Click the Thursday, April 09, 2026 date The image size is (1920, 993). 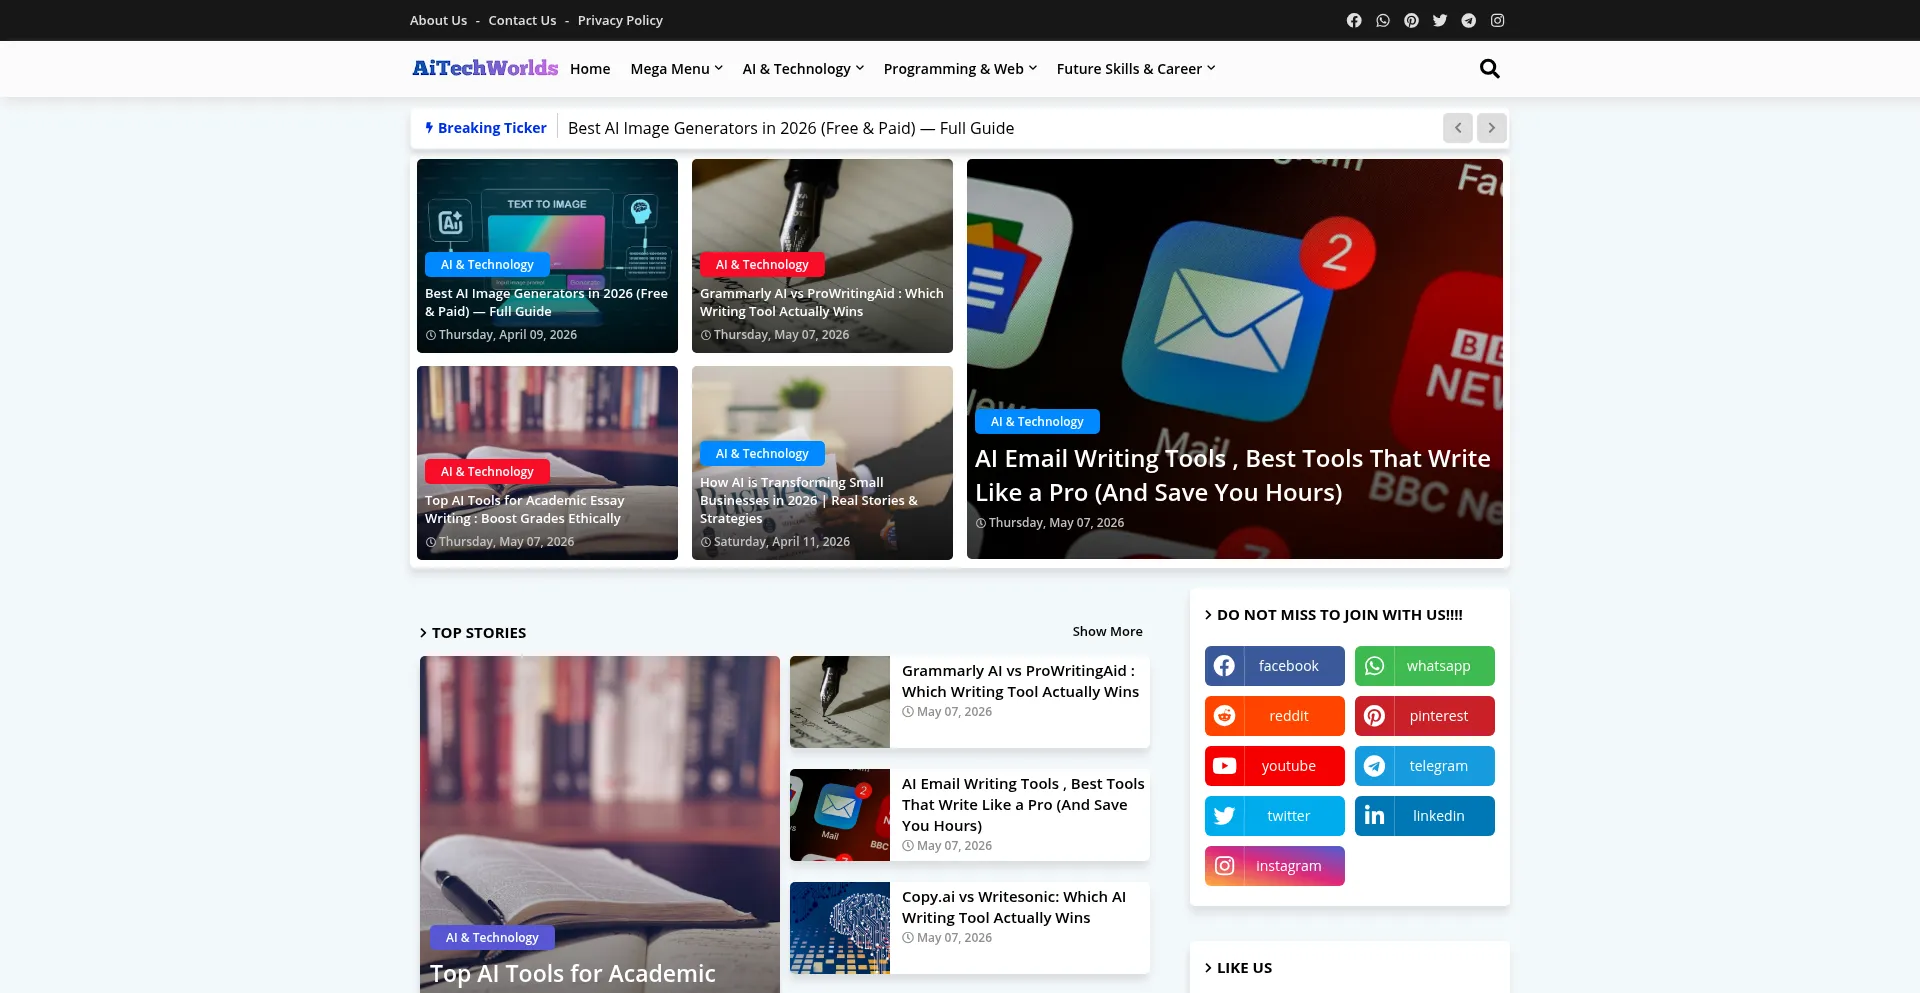[508, 335]
